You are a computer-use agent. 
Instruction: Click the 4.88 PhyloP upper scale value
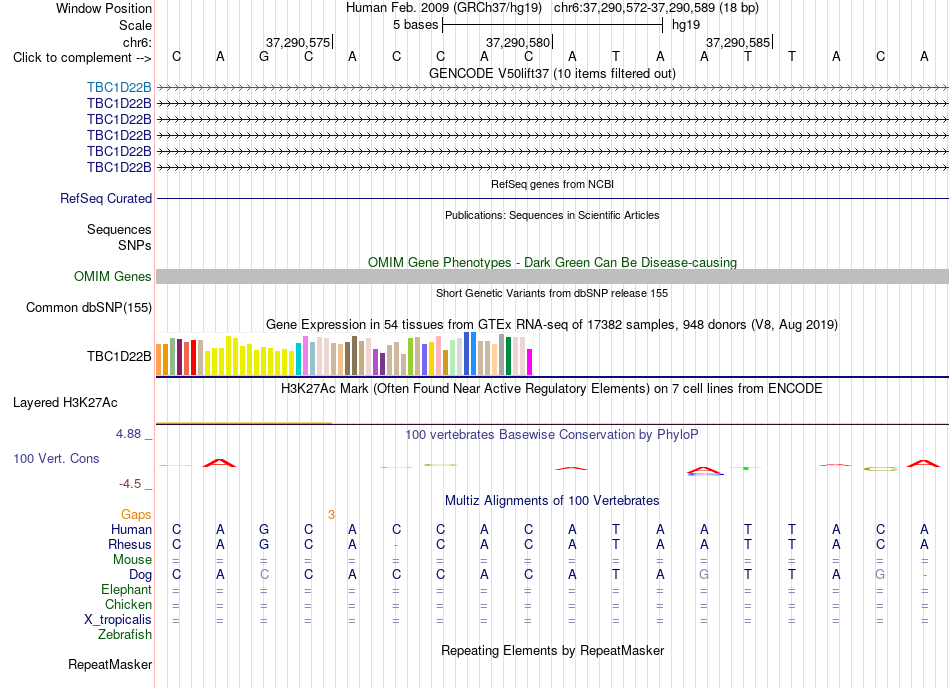coord(128,434)
